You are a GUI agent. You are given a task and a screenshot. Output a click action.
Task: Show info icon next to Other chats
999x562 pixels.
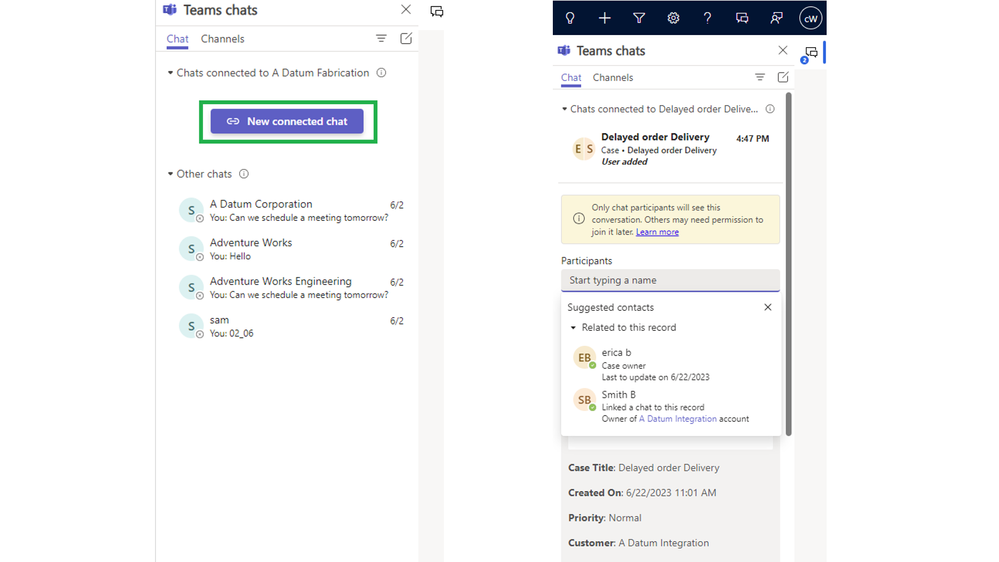[244, 174]
